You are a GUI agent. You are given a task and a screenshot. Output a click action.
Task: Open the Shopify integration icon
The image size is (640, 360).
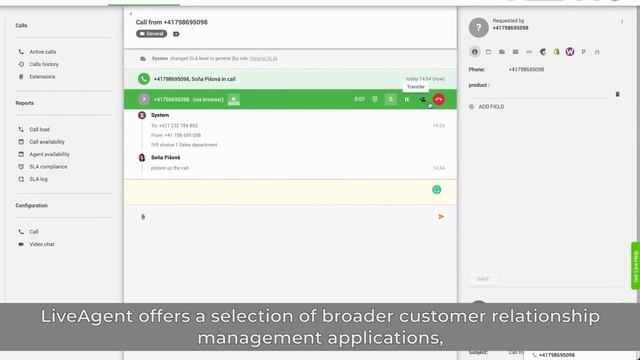[x=556, y=52]
